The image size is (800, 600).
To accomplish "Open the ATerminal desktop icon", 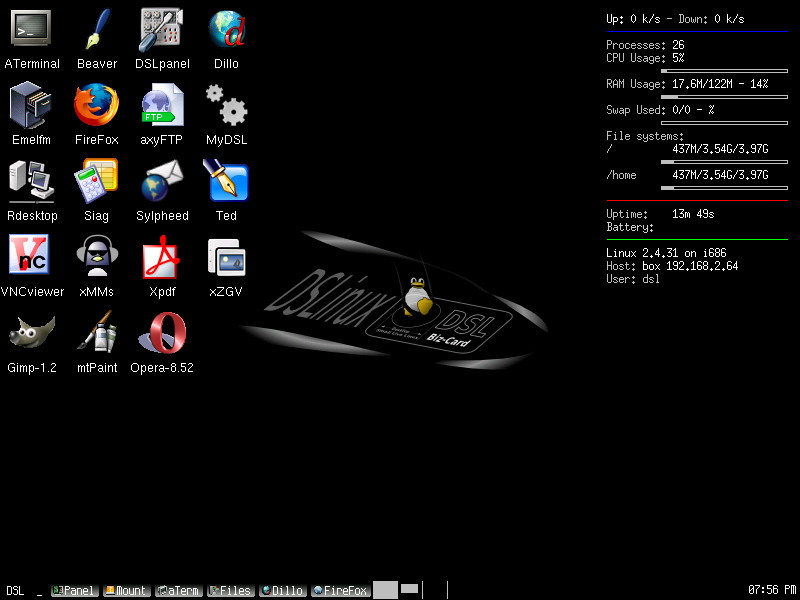I will coord(32,29).
